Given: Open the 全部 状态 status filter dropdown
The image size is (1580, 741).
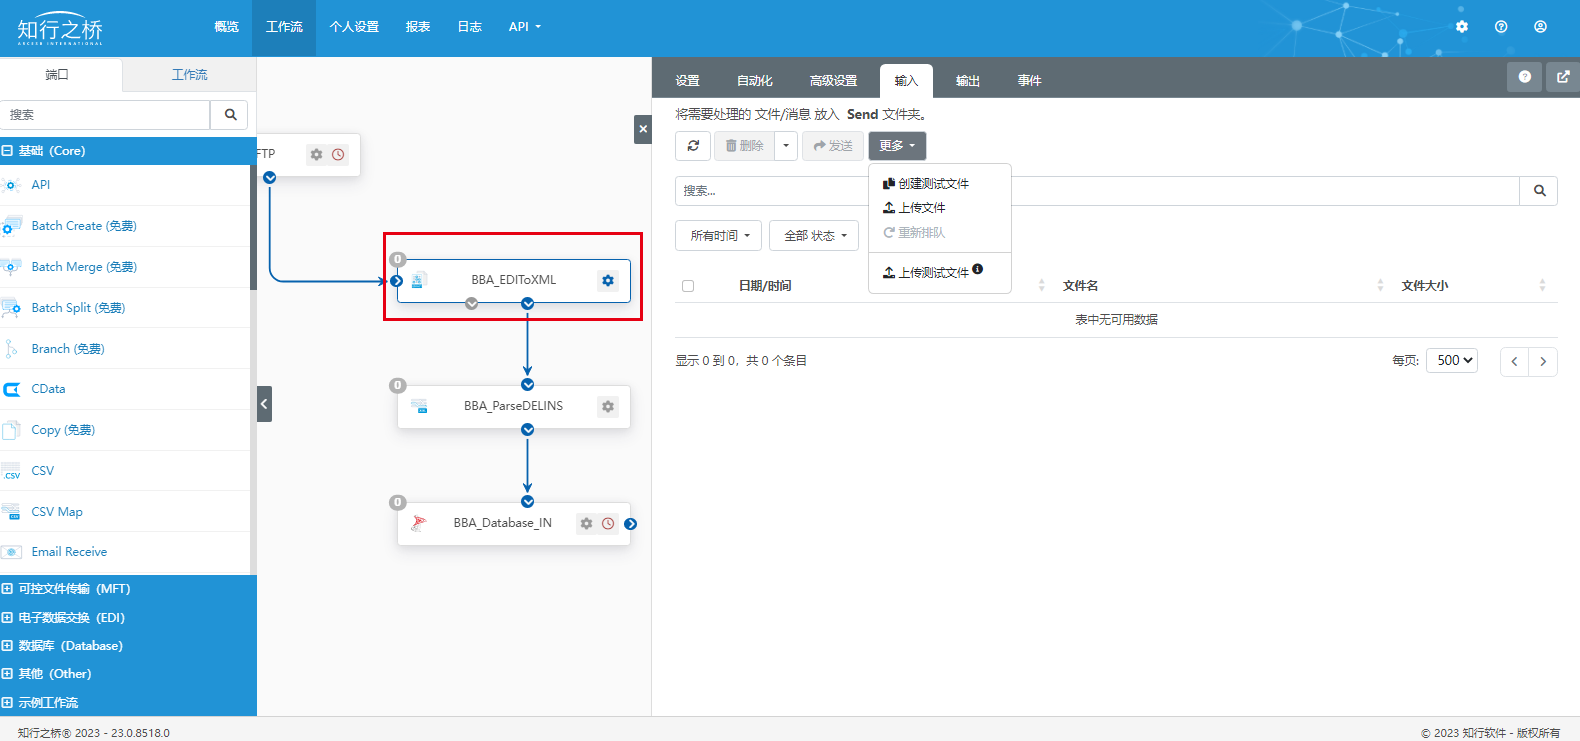Looking at the screenshot, I should pos(814,236).
